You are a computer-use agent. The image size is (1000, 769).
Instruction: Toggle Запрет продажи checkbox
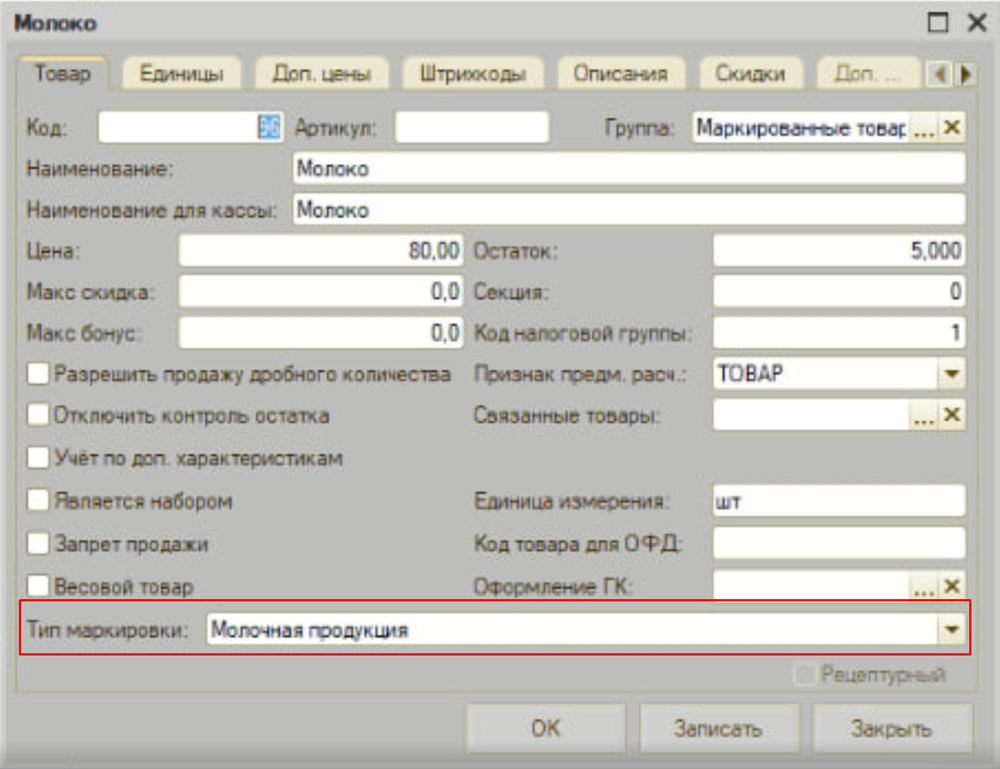tap(38, 544)
